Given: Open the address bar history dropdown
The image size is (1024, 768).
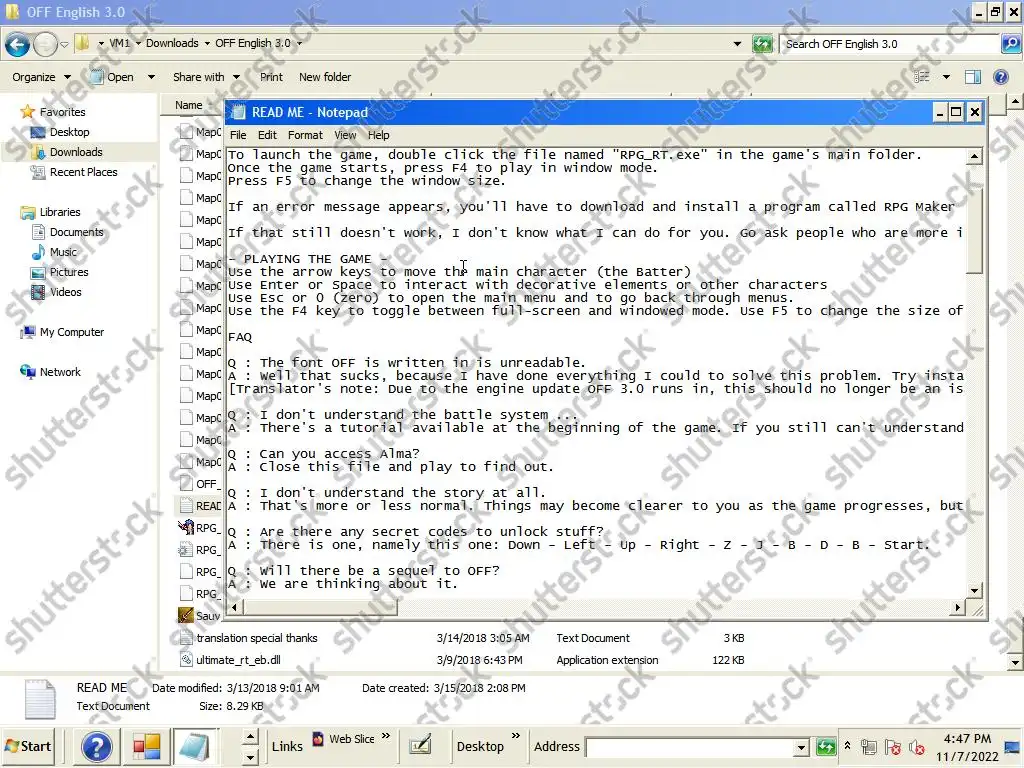Looking at the screenshot, I should pyautogui.click(x=737, y=44).
